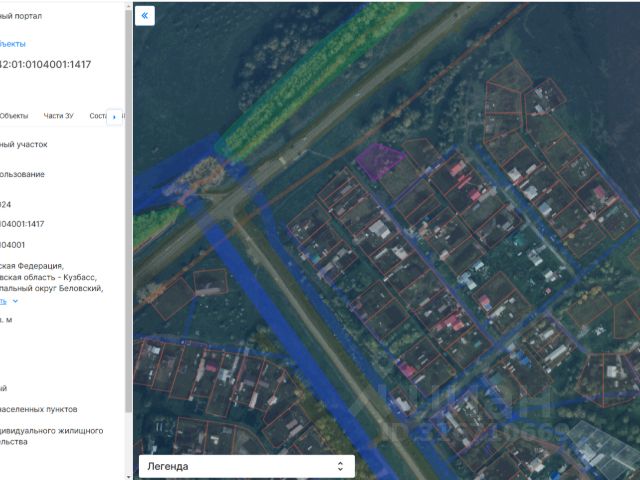Click the 'ская Федерация' address line
Viewport: 640px width, 480px height.
click(32, 266)
